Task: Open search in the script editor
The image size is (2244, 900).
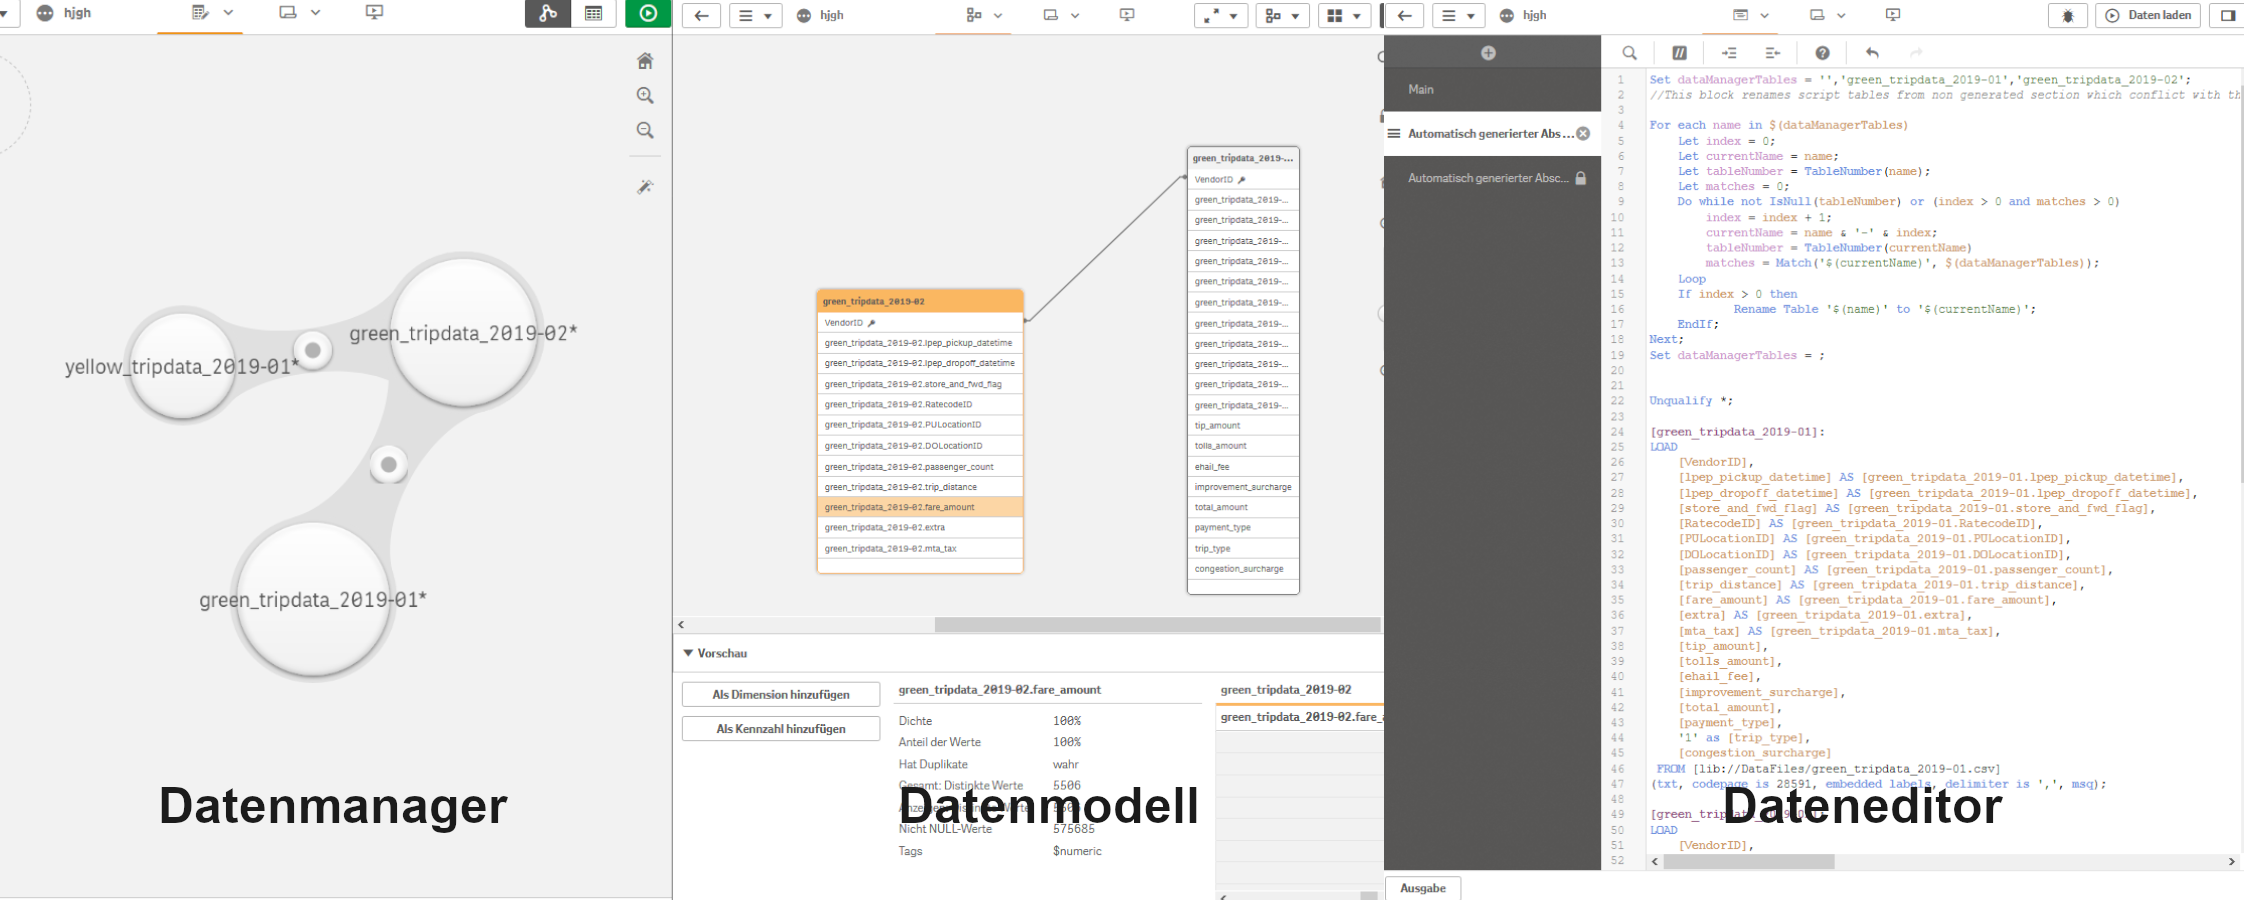Action: (x=1630, y=53)
